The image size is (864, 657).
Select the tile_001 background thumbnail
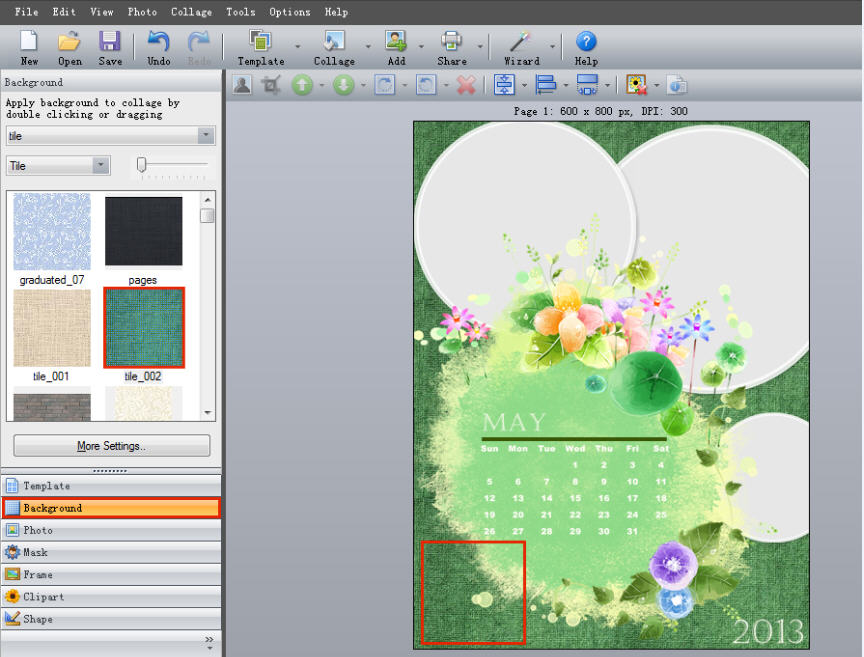(52, 328)
